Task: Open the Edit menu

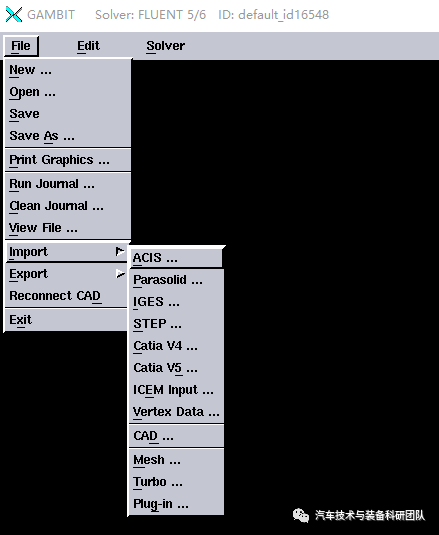Action: (x=88, y=46)
